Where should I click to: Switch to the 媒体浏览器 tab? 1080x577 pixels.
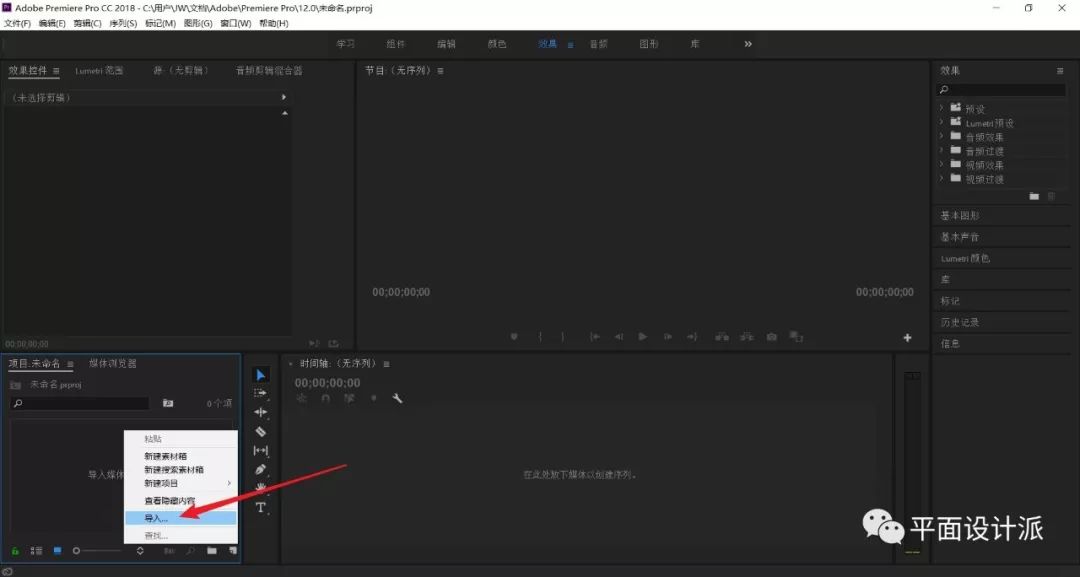113,364
